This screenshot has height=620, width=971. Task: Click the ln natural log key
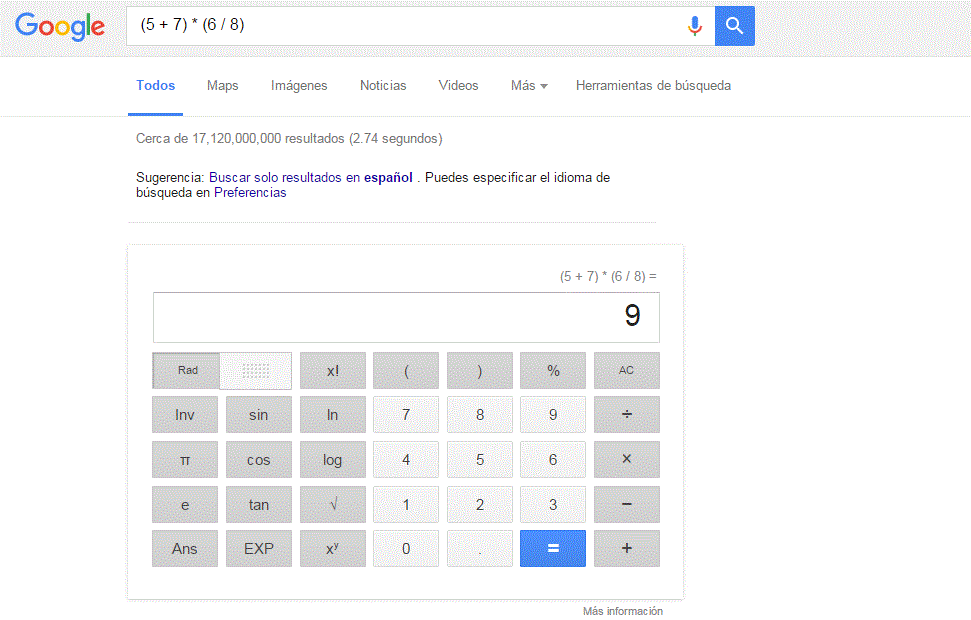333,414
